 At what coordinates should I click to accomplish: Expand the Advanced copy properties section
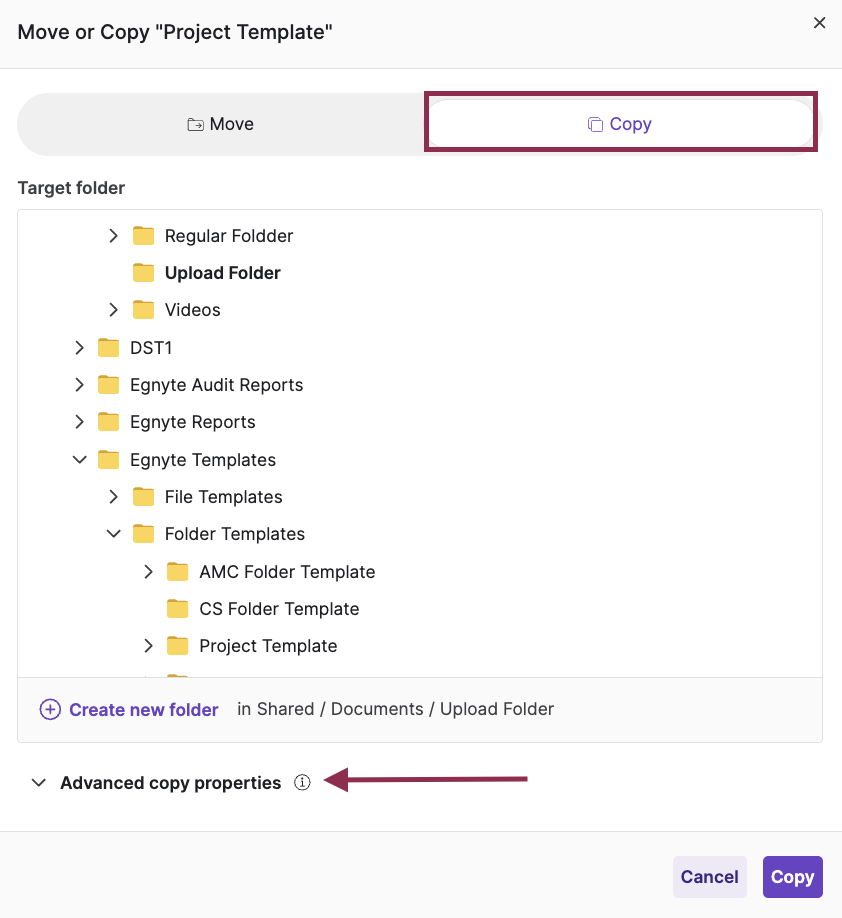pyautogui.click(x=39, y=783)
